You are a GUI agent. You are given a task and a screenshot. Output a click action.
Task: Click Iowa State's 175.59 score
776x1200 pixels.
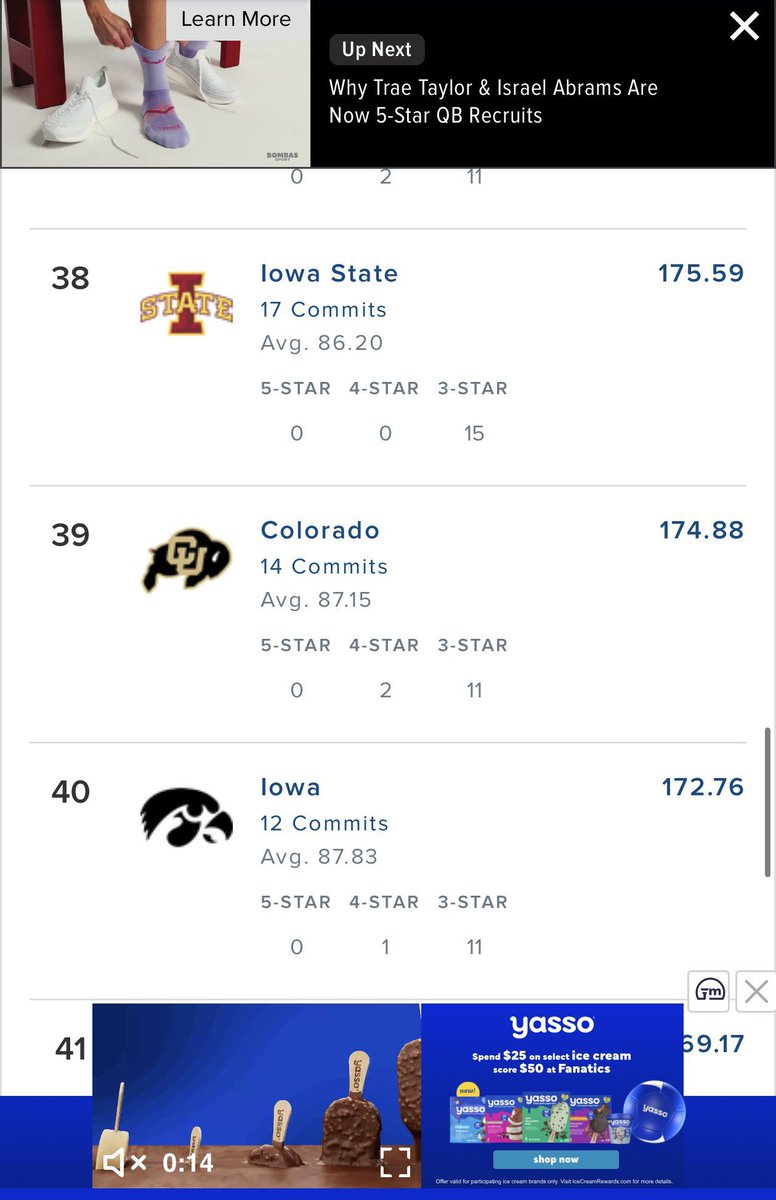click(701, 273)
